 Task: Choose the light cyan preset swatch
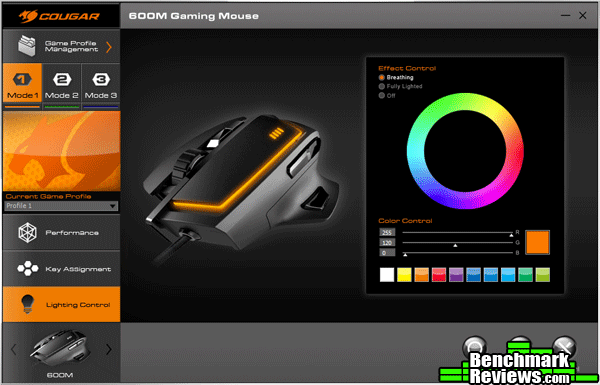(x=508, y=275)
